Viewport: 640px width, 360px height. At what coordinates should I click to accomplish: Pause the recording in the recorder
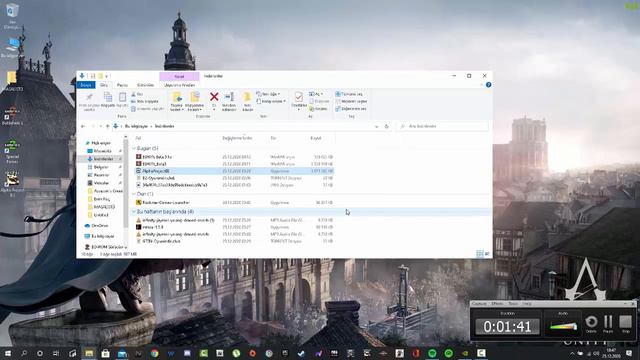click(608, 324)
